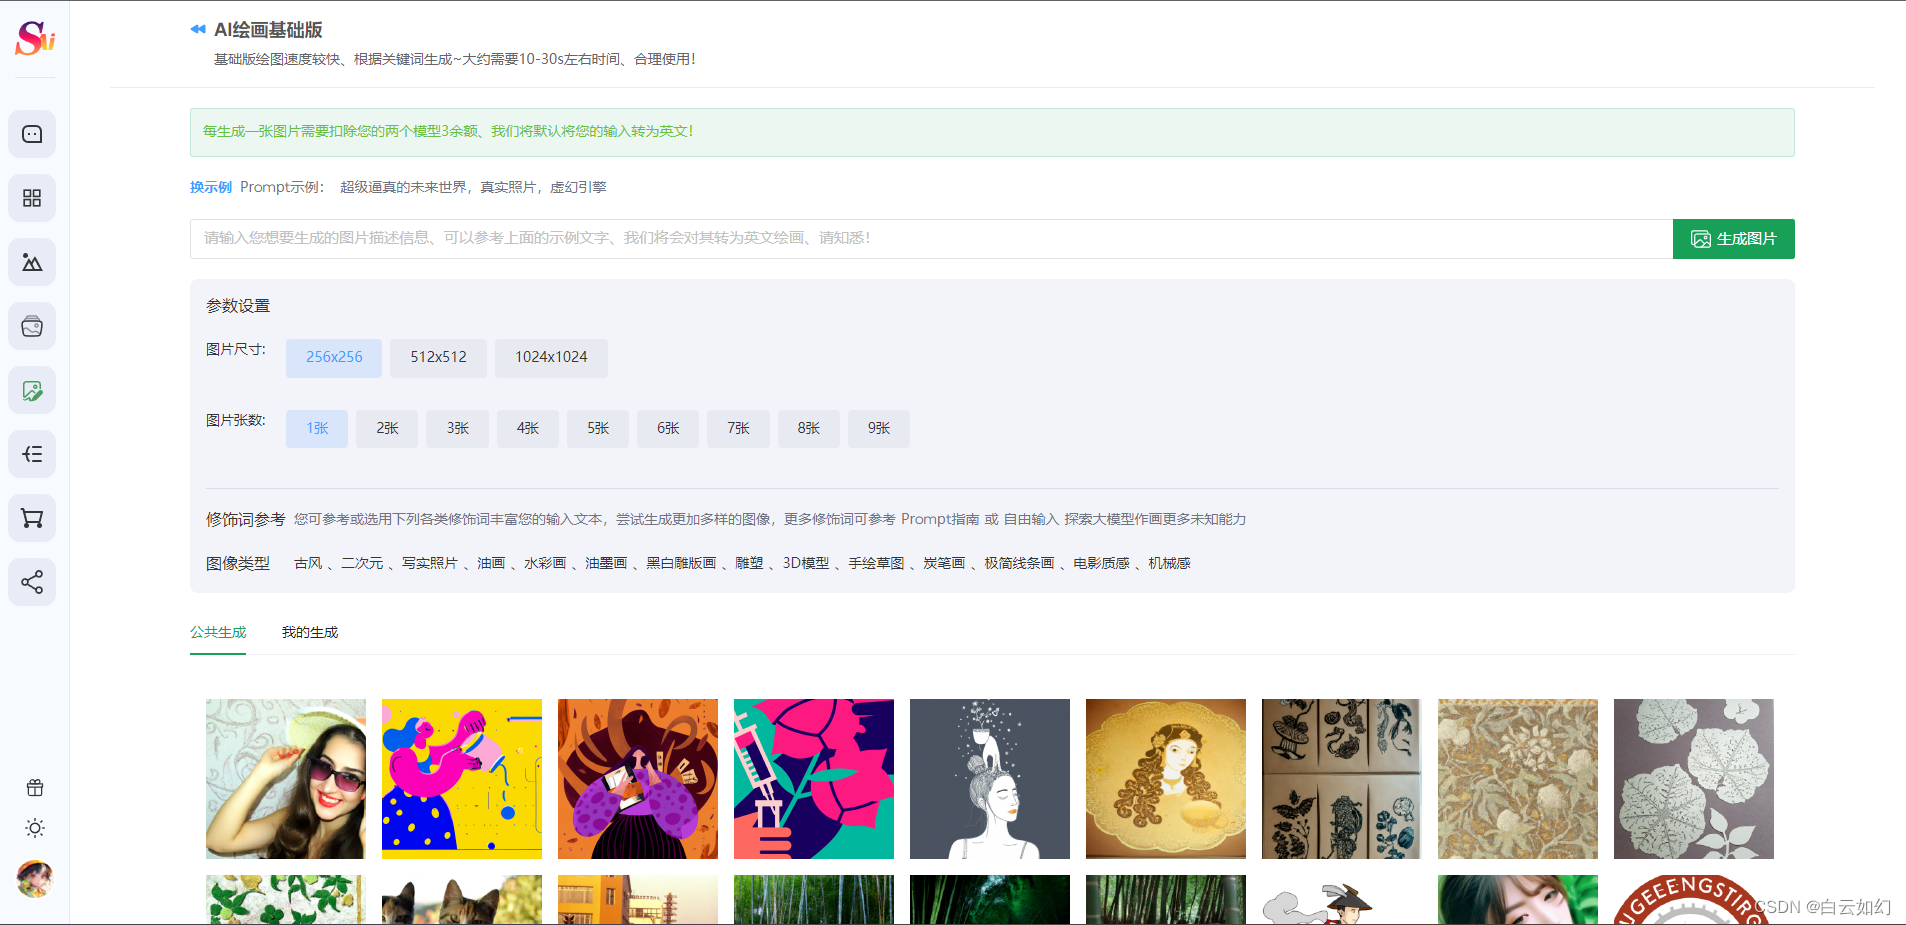
Task: Select the 机械感 modifier word
Action: tap(1169, 563)
